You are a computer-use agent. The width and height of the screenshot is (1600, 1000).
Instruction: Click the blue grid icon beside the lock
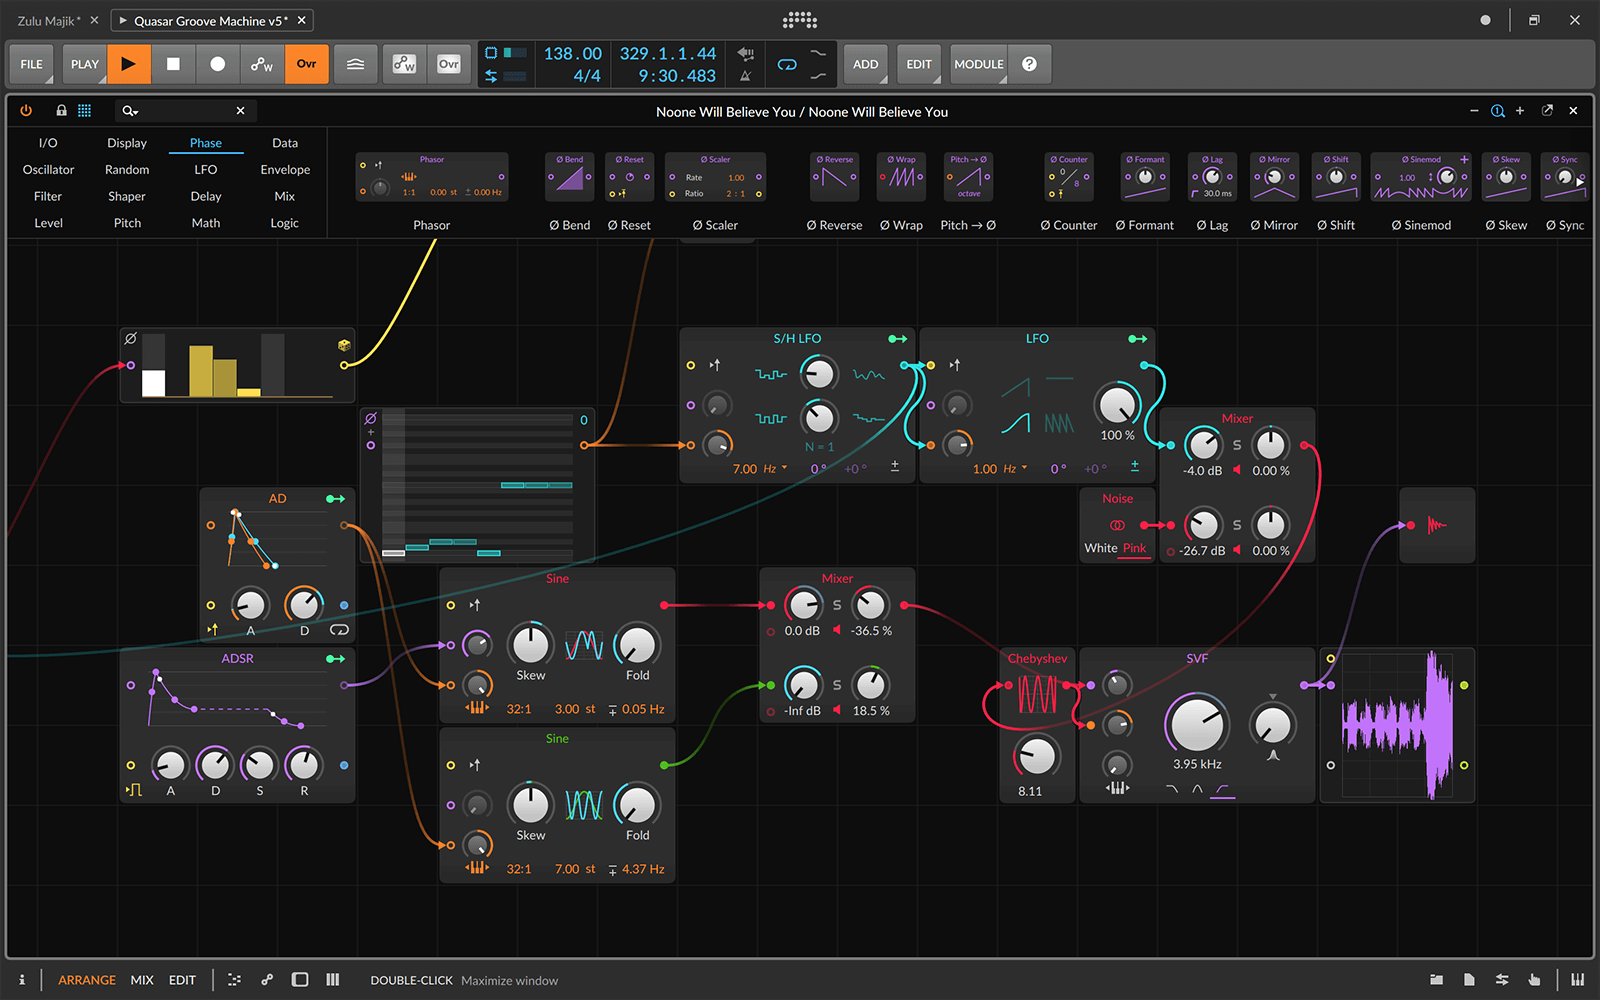coord(85,111)
